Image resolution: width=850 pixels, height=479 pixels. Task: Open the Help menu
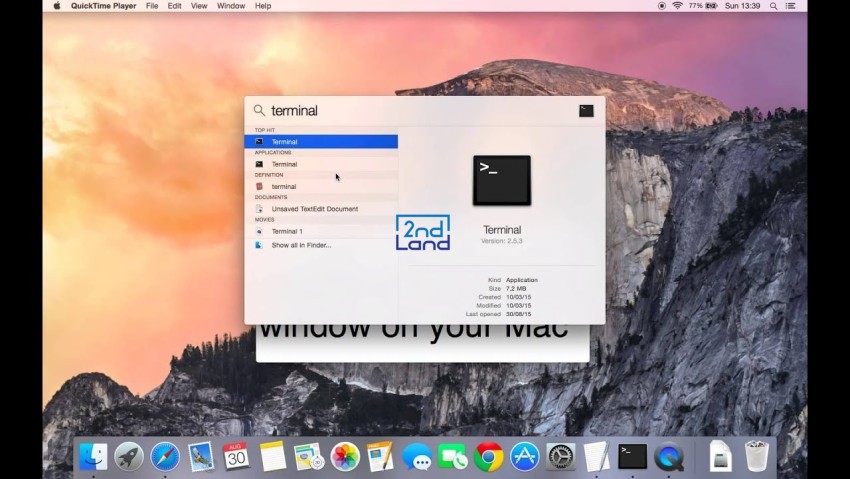[x=263, y=6]
